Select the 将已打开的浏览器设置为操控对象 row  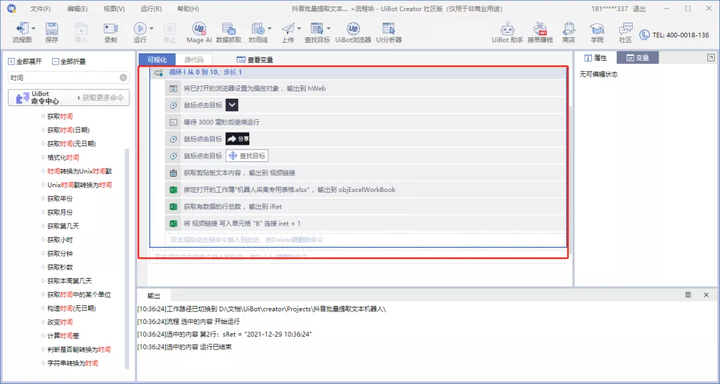pyautogui.click(x=366, y=88)
